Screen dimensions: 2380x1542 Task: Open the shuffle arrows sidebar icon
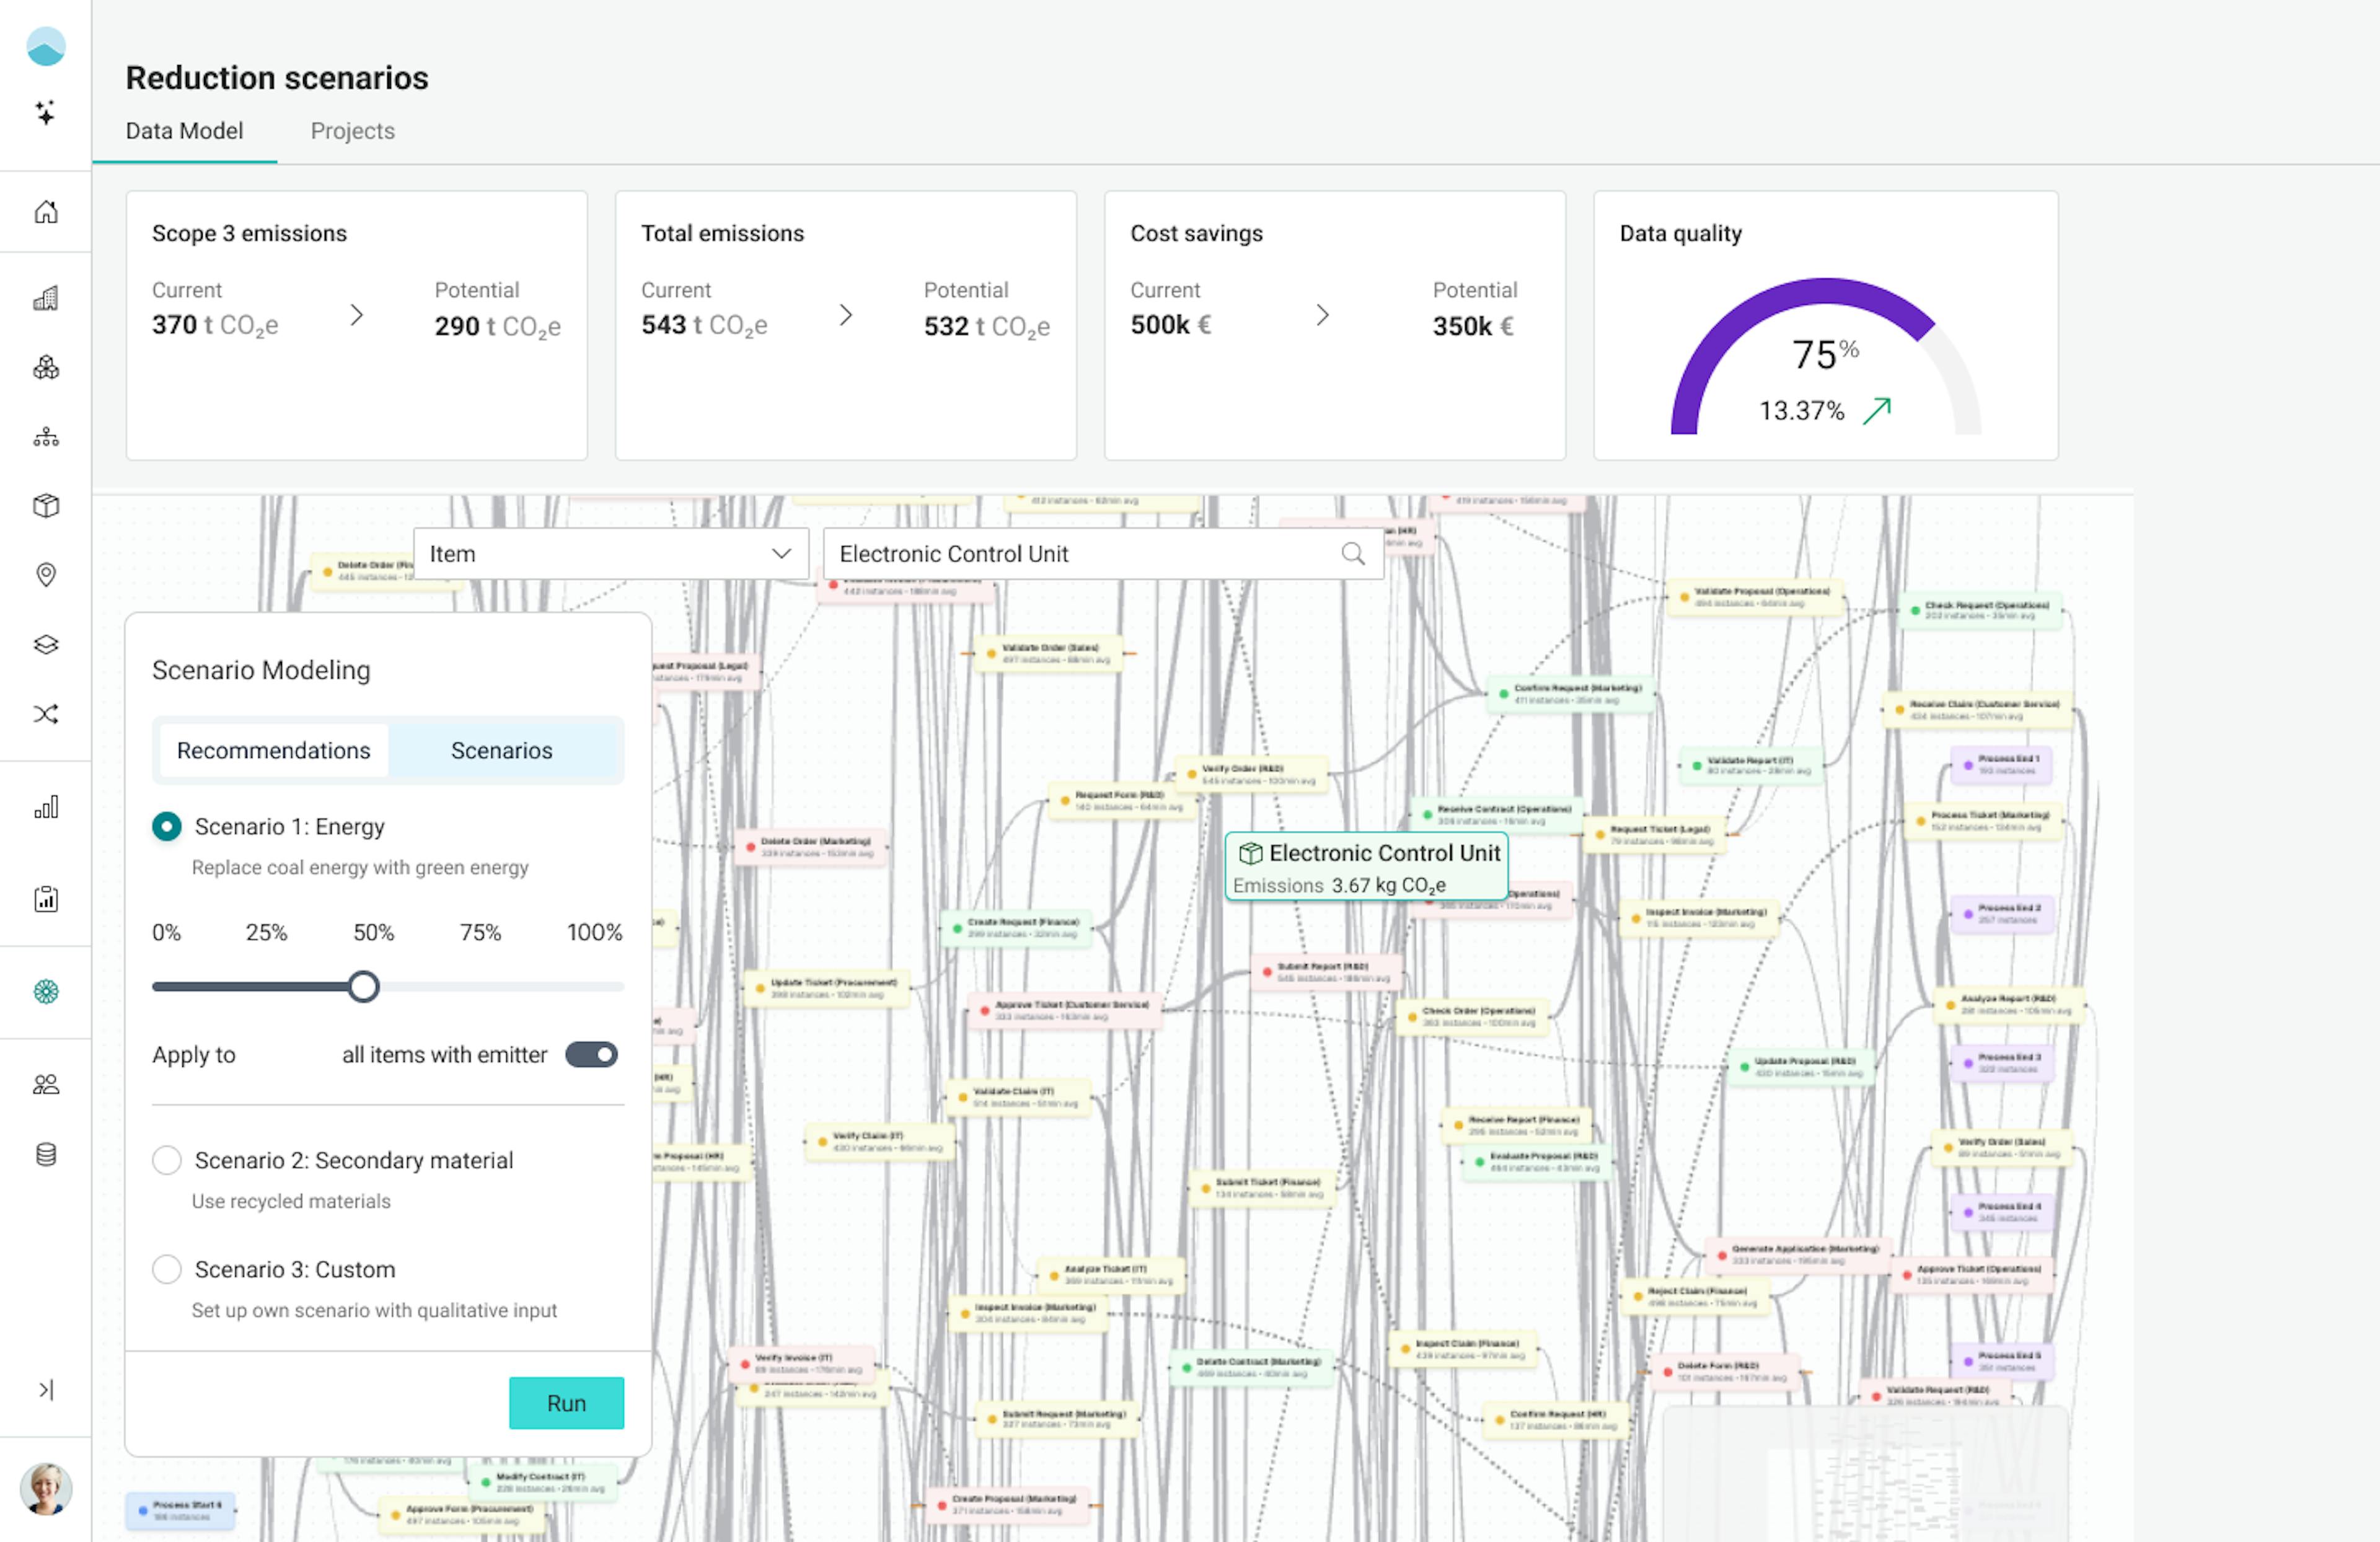coord(46,714)
